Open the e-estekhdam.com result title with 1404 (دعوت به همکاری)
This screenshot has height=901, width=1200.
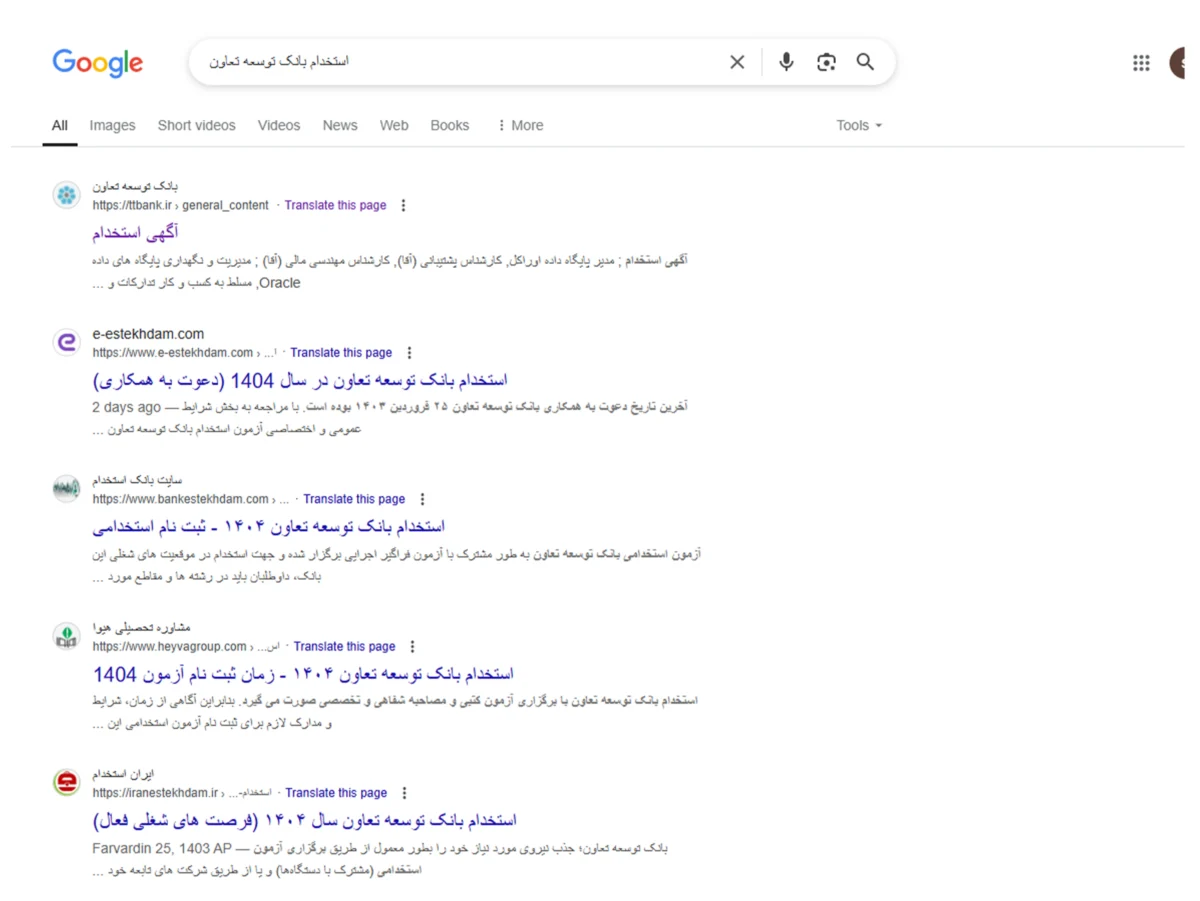click(x=301, y=380)
